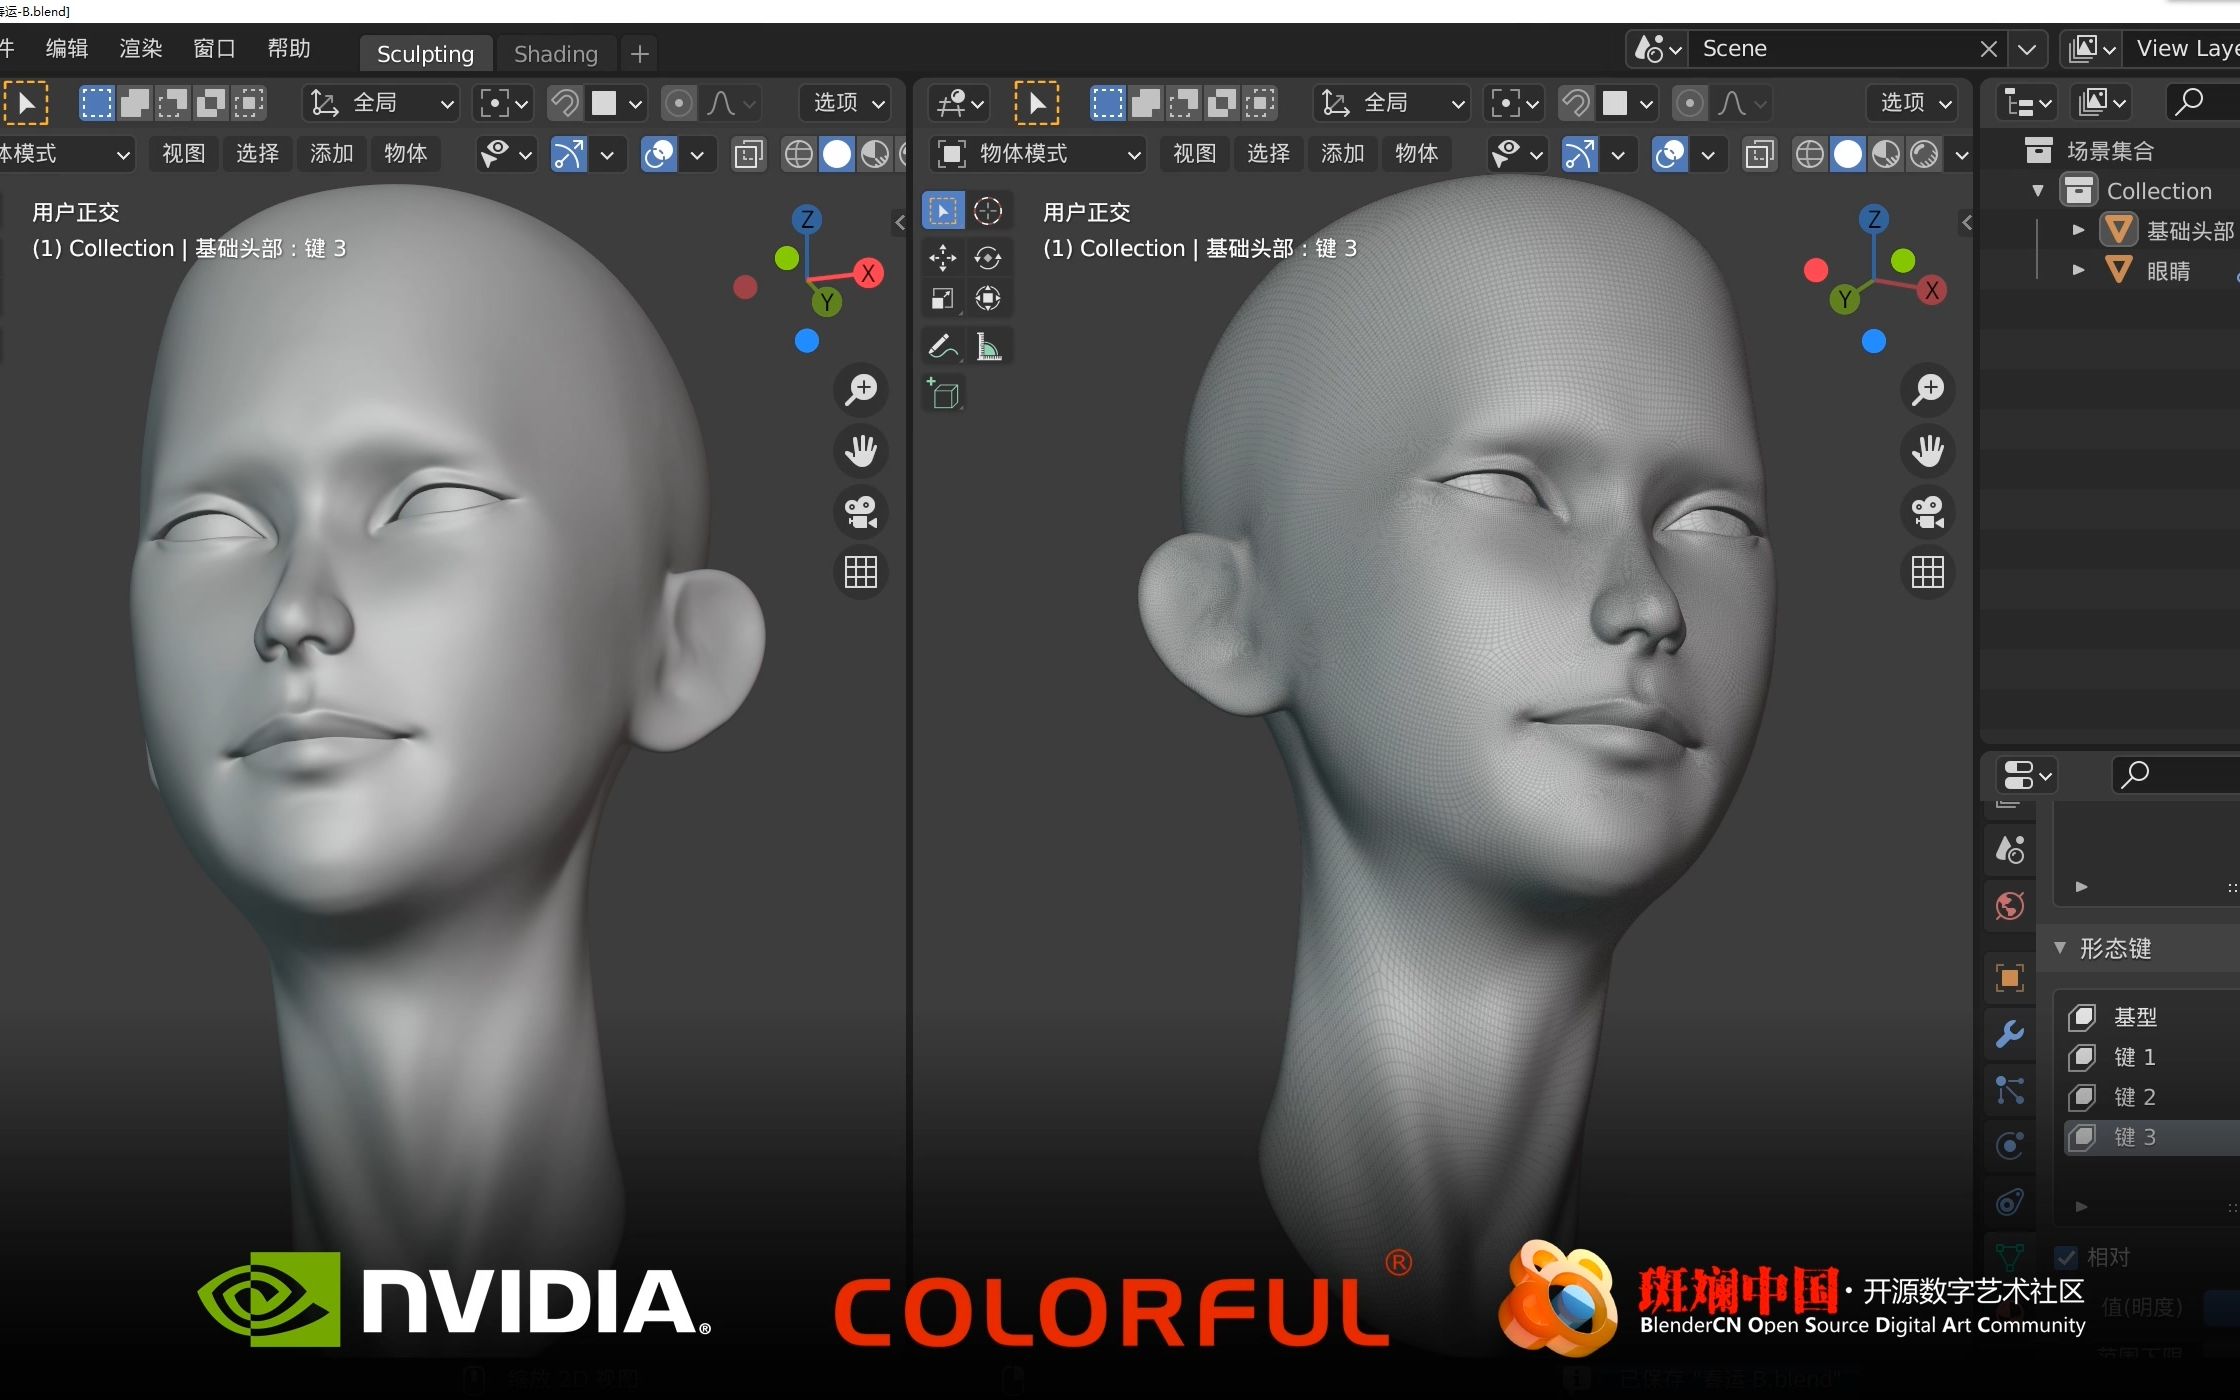Enable solid shading in right viewport
The height and width of the screenshot is (1400, 2240).
pyautogui.click(x=1848, y=154)
